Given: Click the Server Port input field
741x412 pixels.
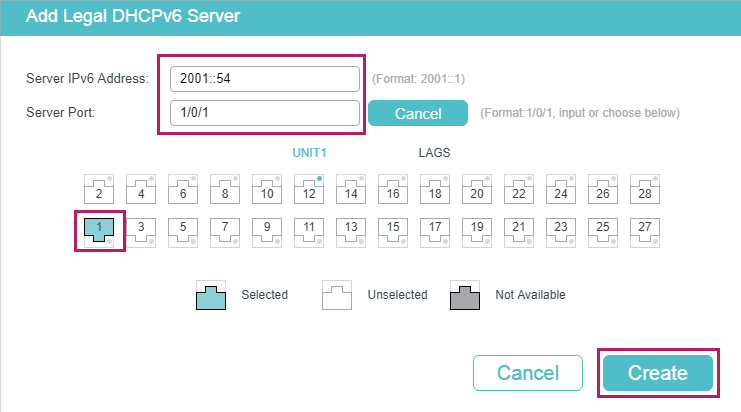Looking at the screenshot, I should (x=265, y=112).
